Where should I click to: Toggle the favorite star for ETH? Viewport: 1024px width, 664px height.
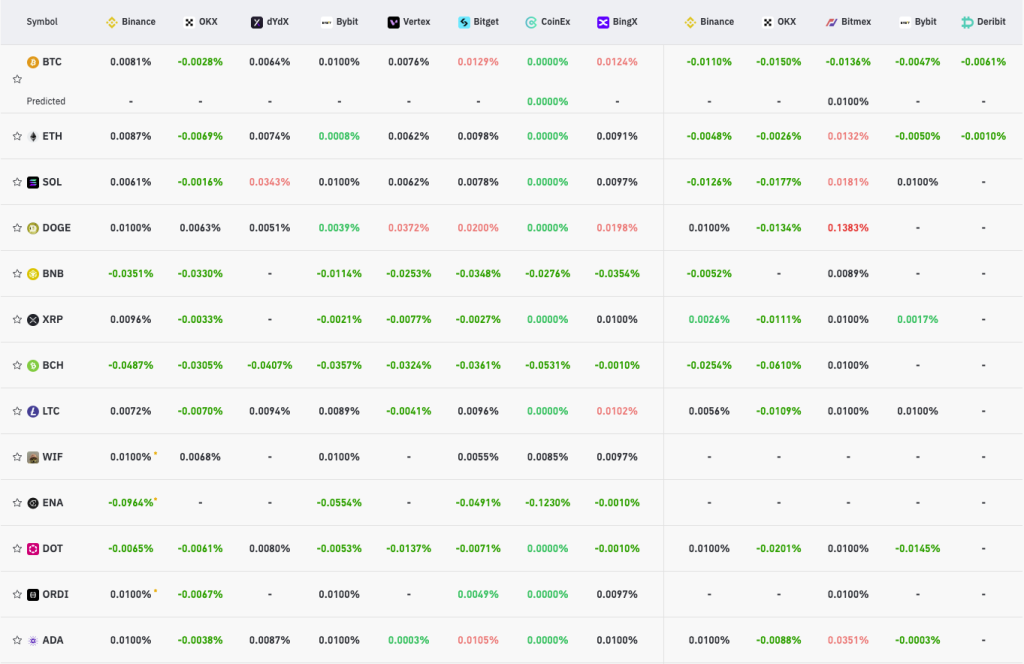17,136
